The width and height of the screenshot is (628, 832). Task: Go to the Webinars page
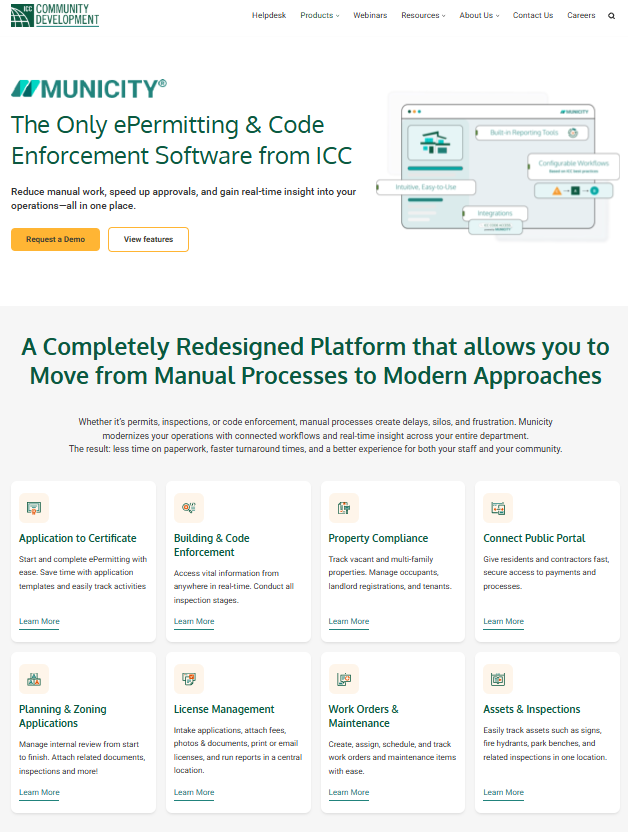click(370, 15)
